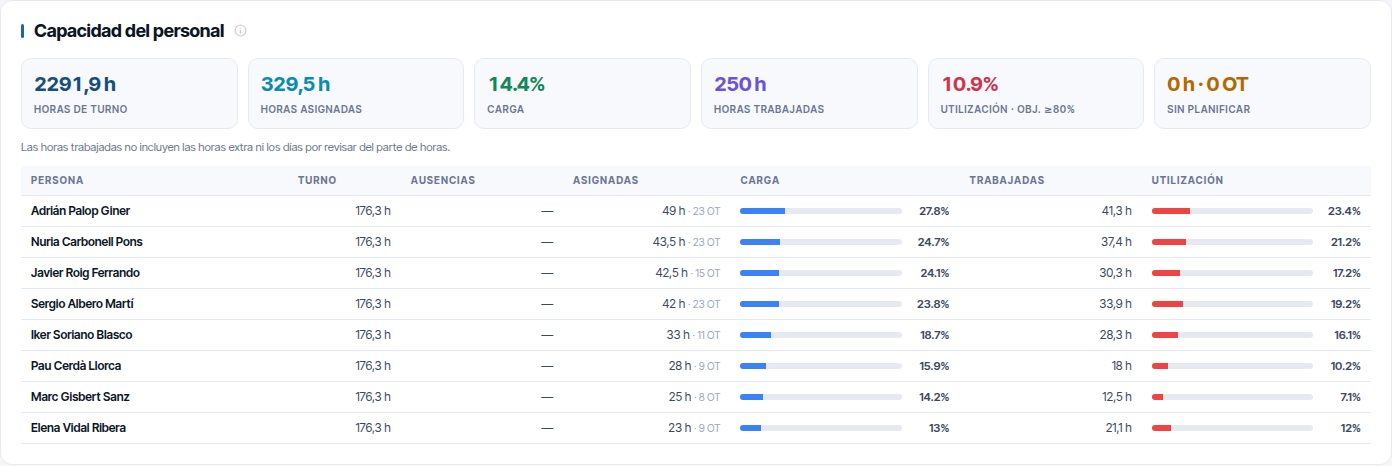
Task: Click the 41,3 h worked value
Action: 1115,211
